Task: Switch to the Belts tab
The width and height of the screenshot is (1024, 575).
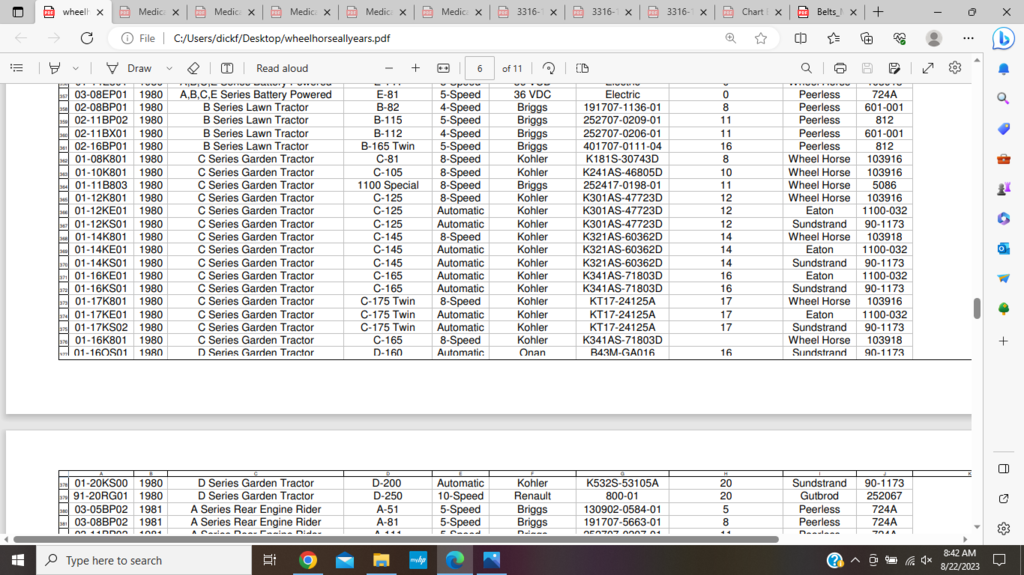Action: (825, 12)
